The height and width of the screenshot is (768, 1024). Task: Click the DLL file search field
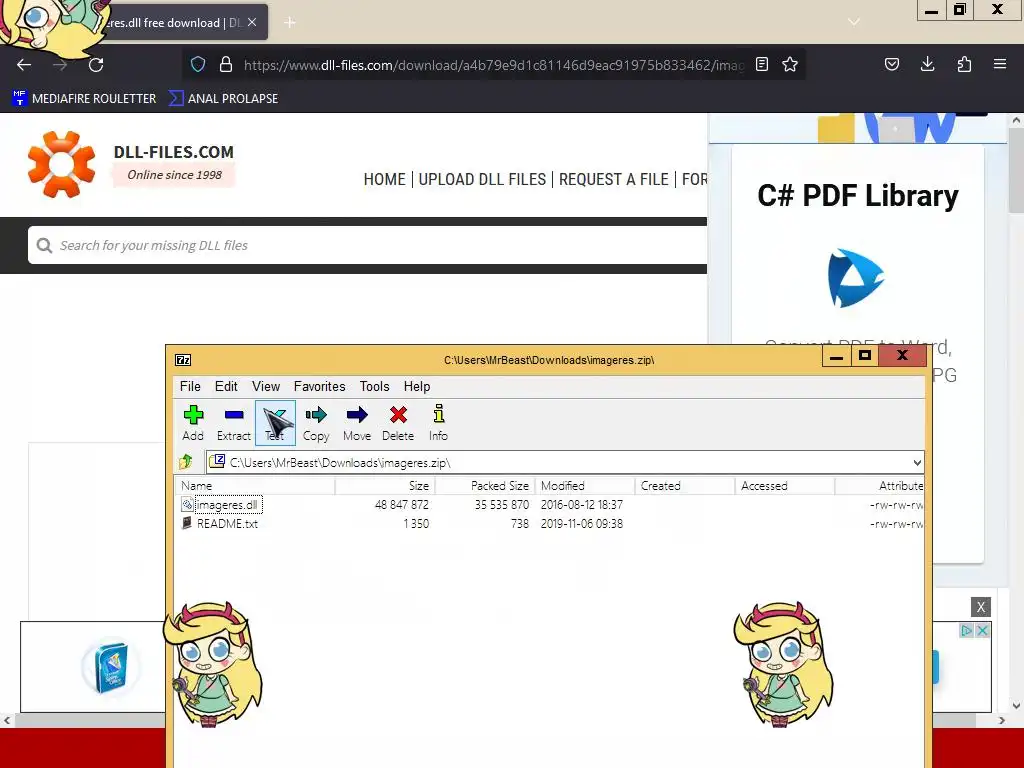(x=368, y=246)
